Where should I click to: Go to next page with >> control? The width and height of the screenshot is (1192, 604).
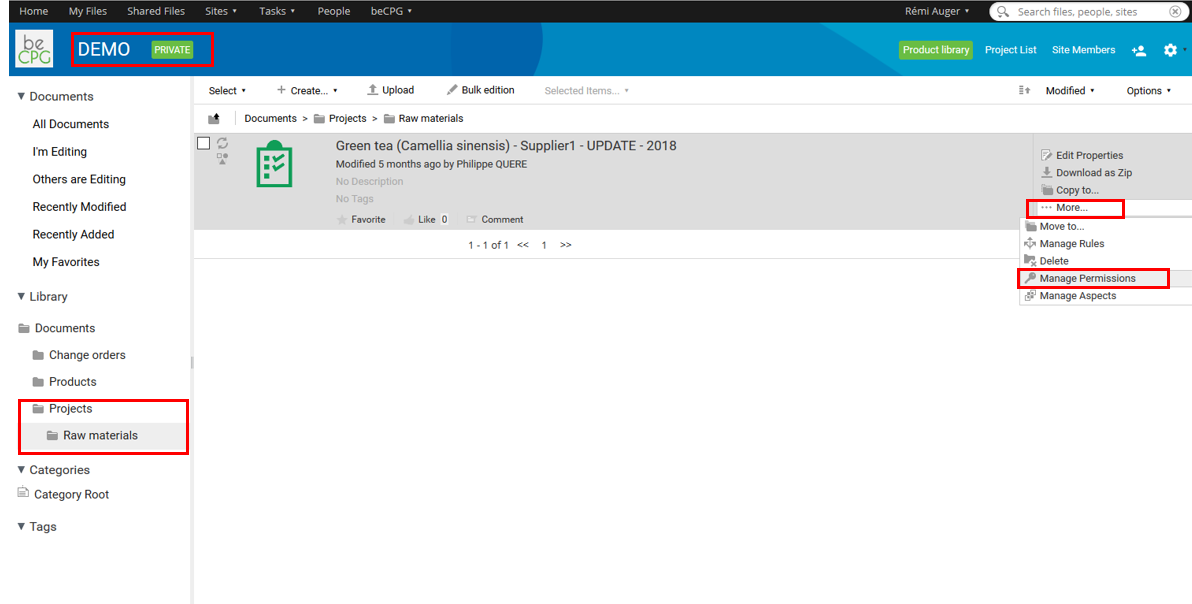pos(566,245)
